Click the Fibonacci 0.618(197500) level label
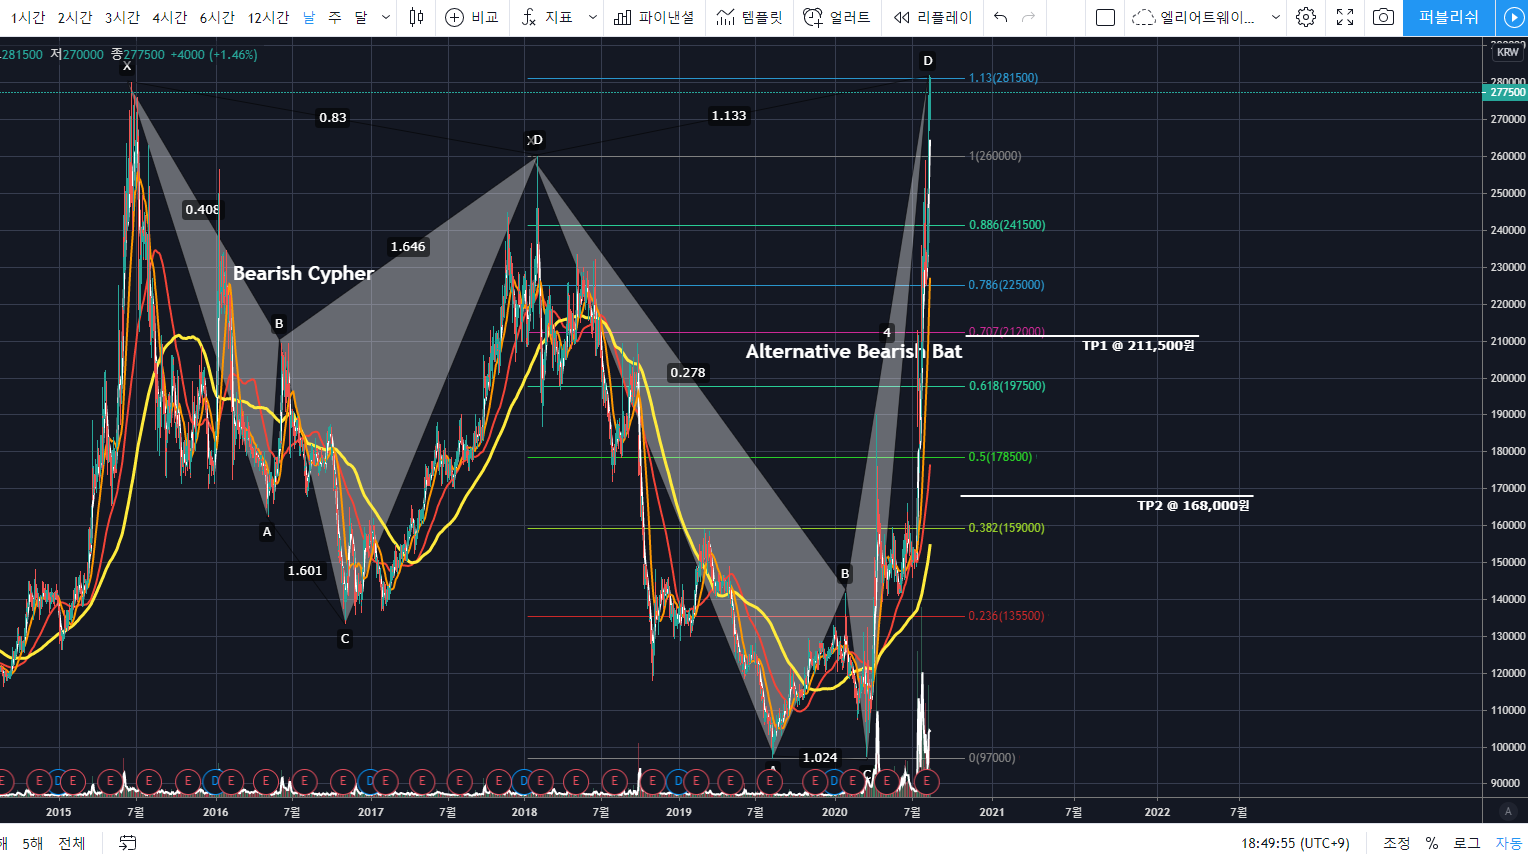The width and height of the screenshot is (1528, 860). pos(1007,386)
